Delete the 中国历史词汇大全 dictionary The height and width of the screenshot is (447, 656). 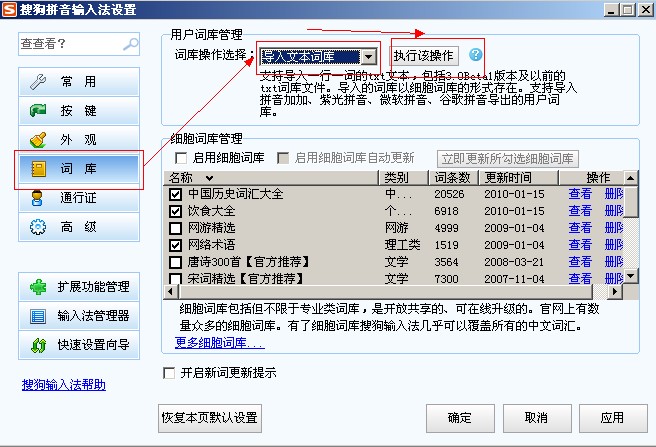coord(614,194)
